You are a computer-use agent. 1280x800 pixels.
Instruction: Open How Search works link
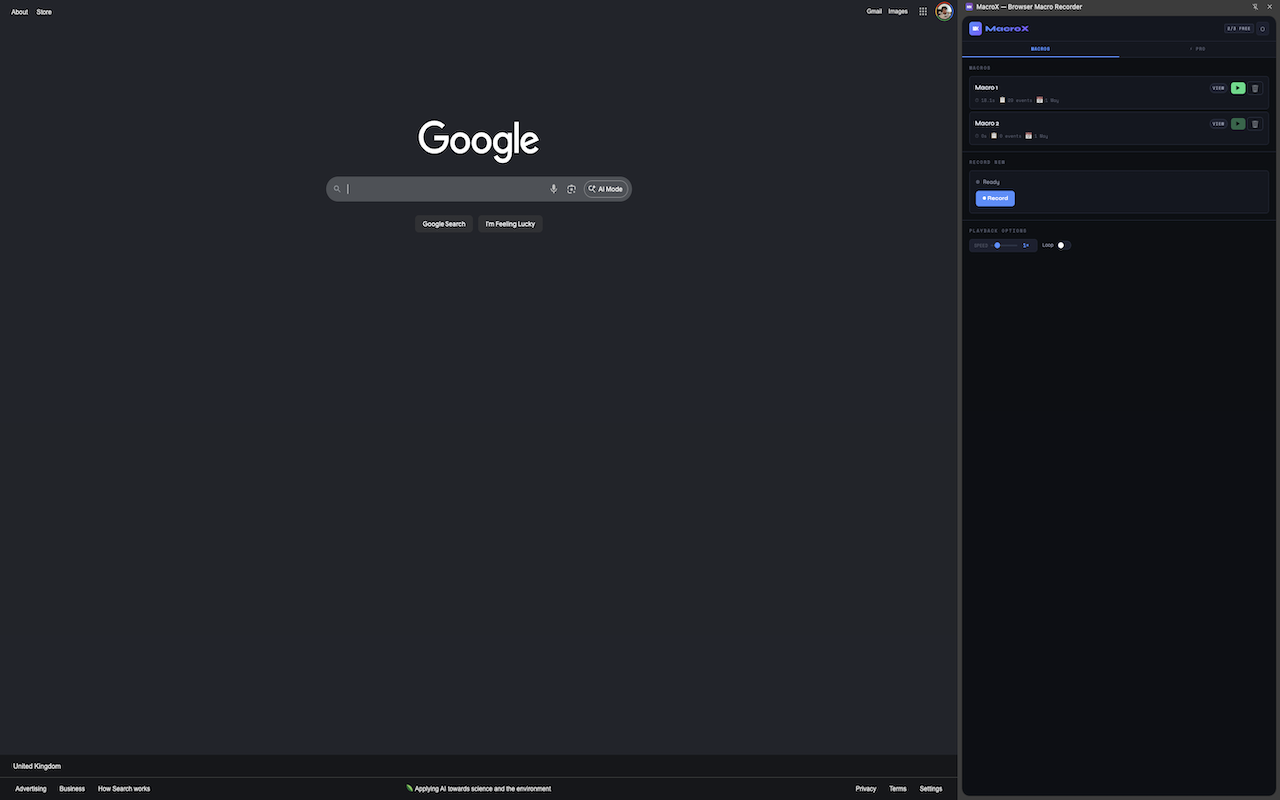click(124, 789)
